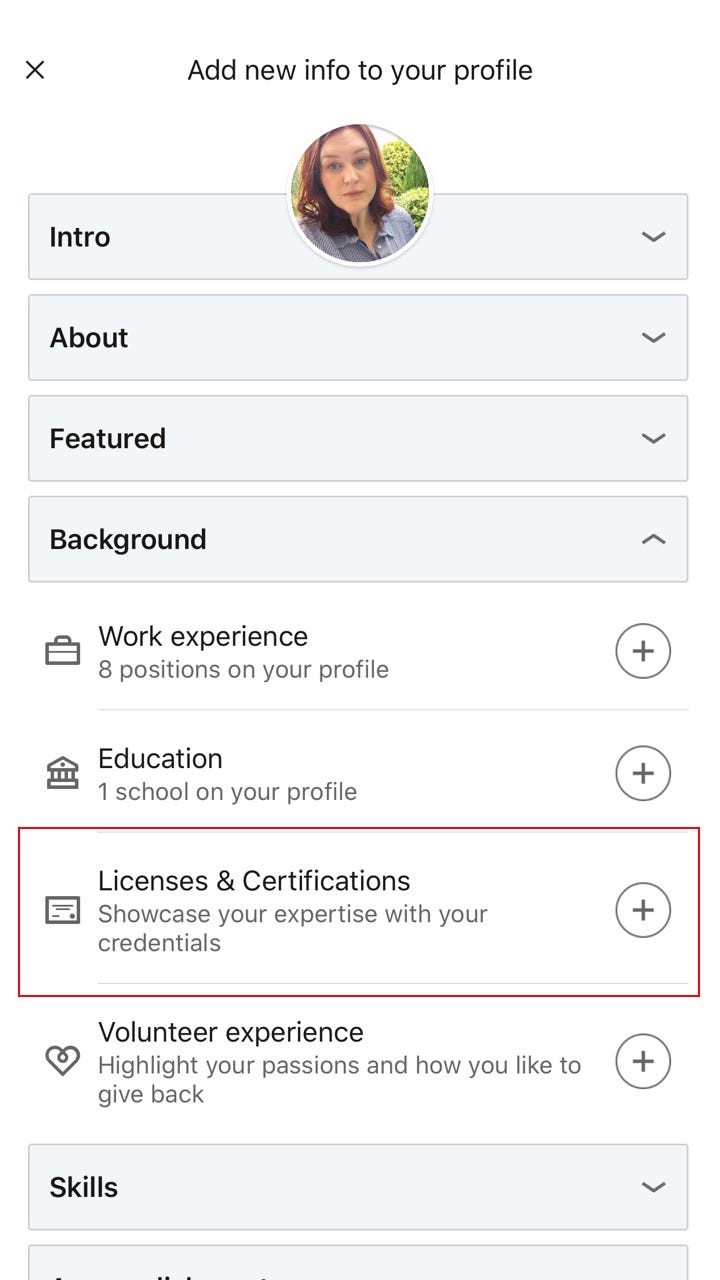Dismiss the Add new info dialog
Viewport: 720px width, 1280px height.
click(34, 69)
